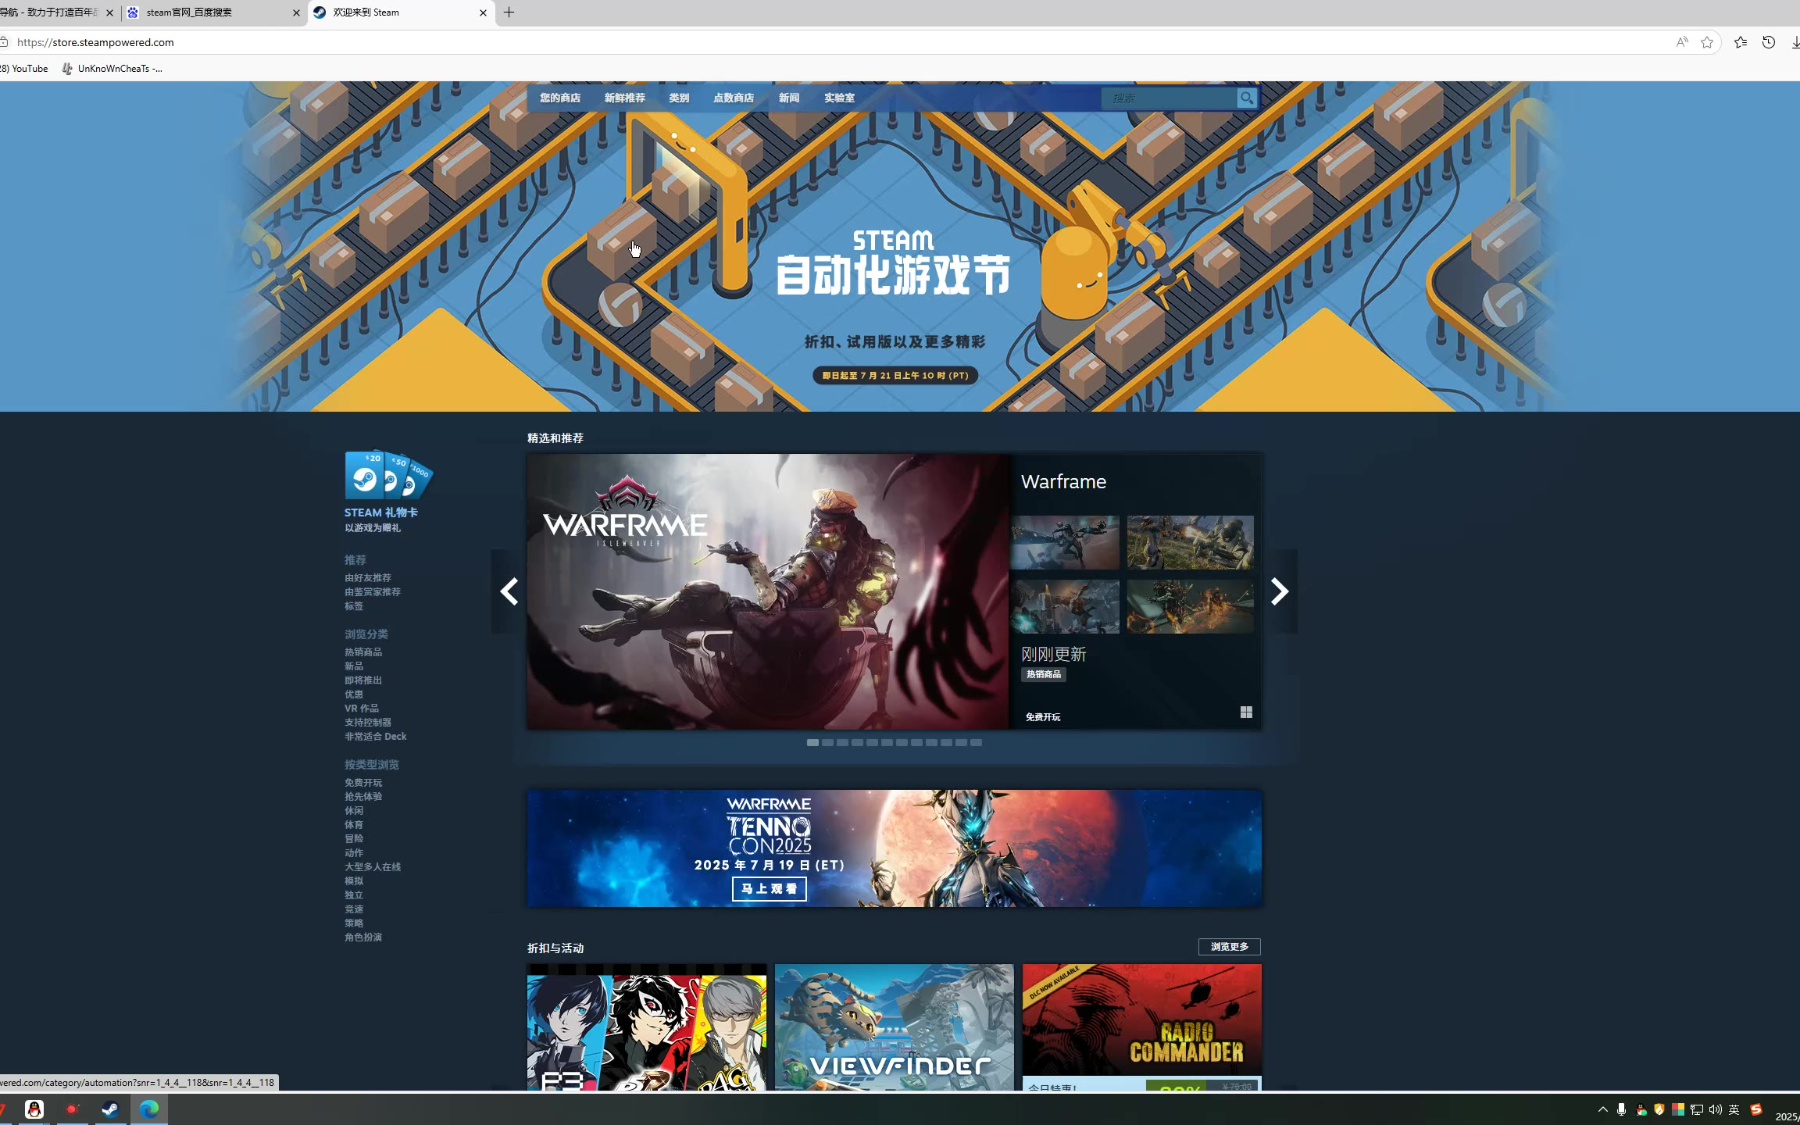The image size is (1800, 1125).
Task: Go to next featured carousel item
Action: [x=1279, y=592]
